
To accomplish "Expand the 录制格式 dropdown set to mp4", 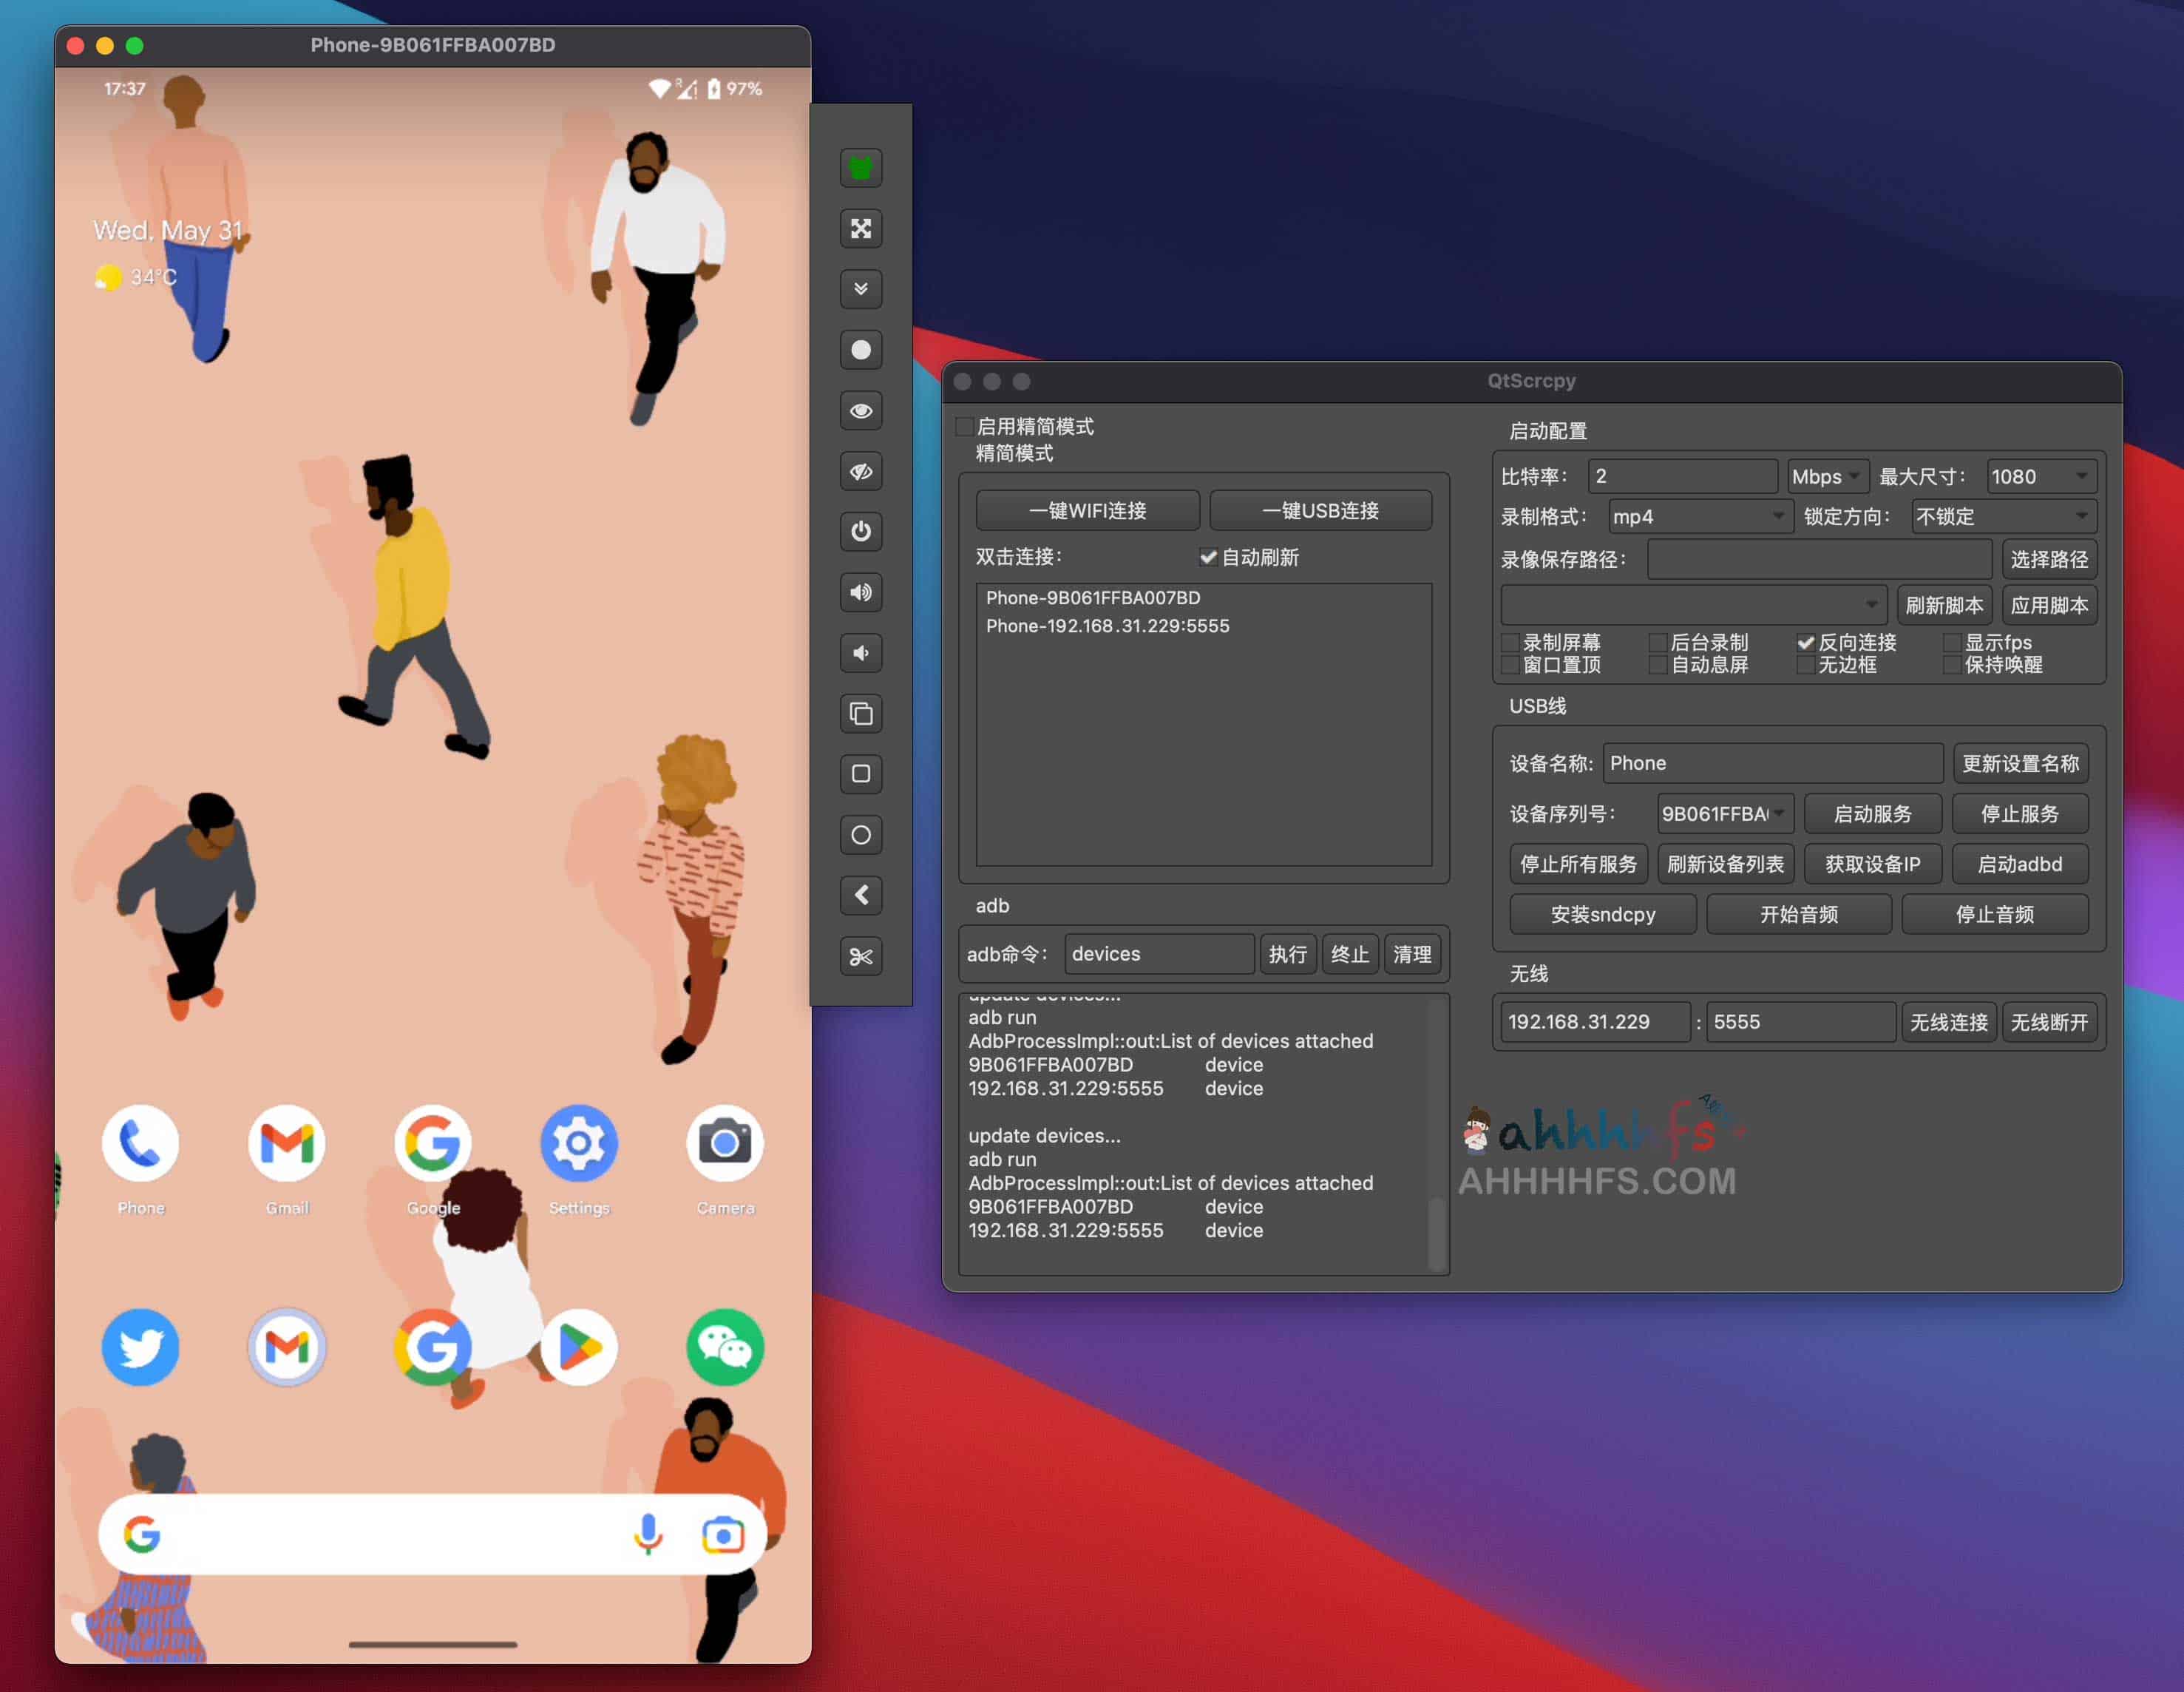I will click(1698, 516).
